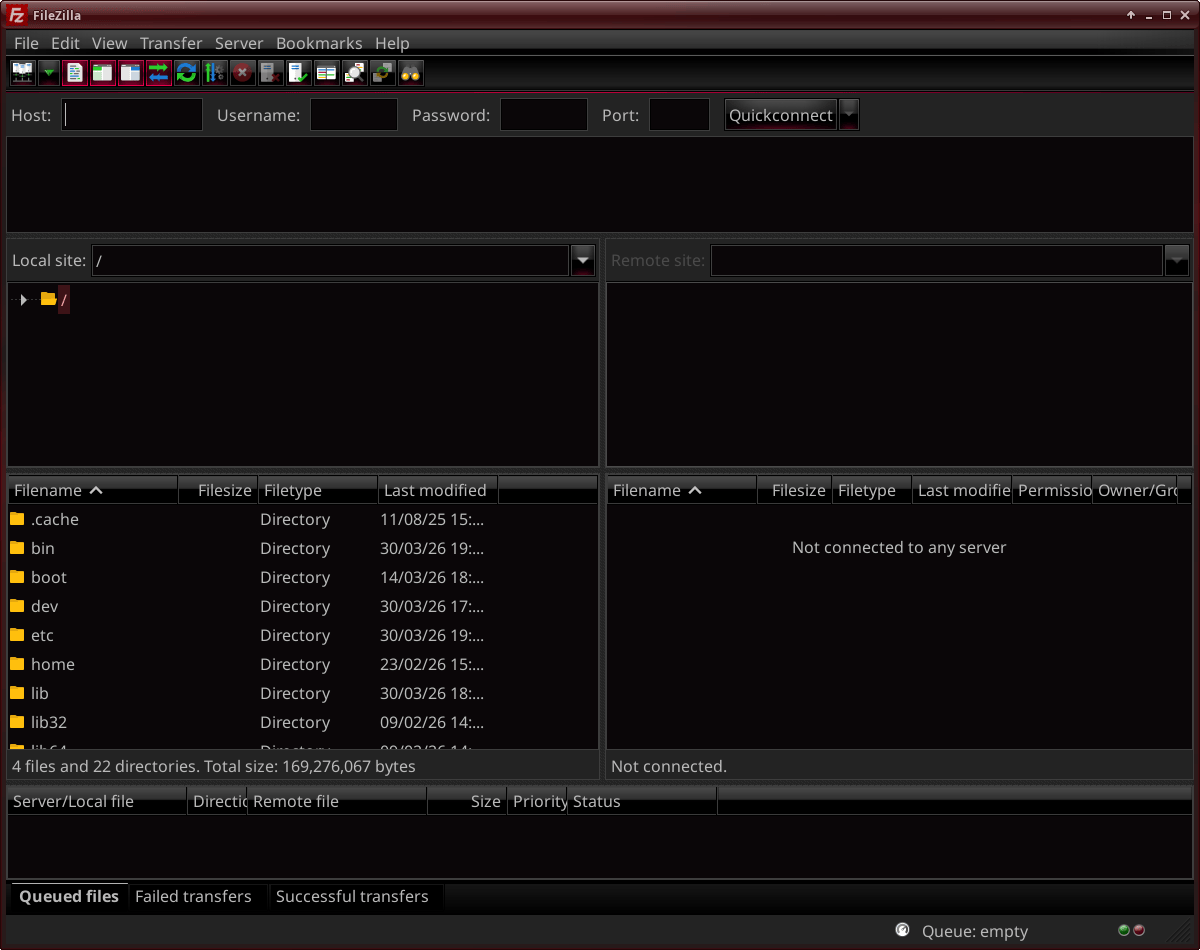Toggle transfer queue display icon
The image size is (1200, 950).
pyautogui.click(x=159, y=73)
